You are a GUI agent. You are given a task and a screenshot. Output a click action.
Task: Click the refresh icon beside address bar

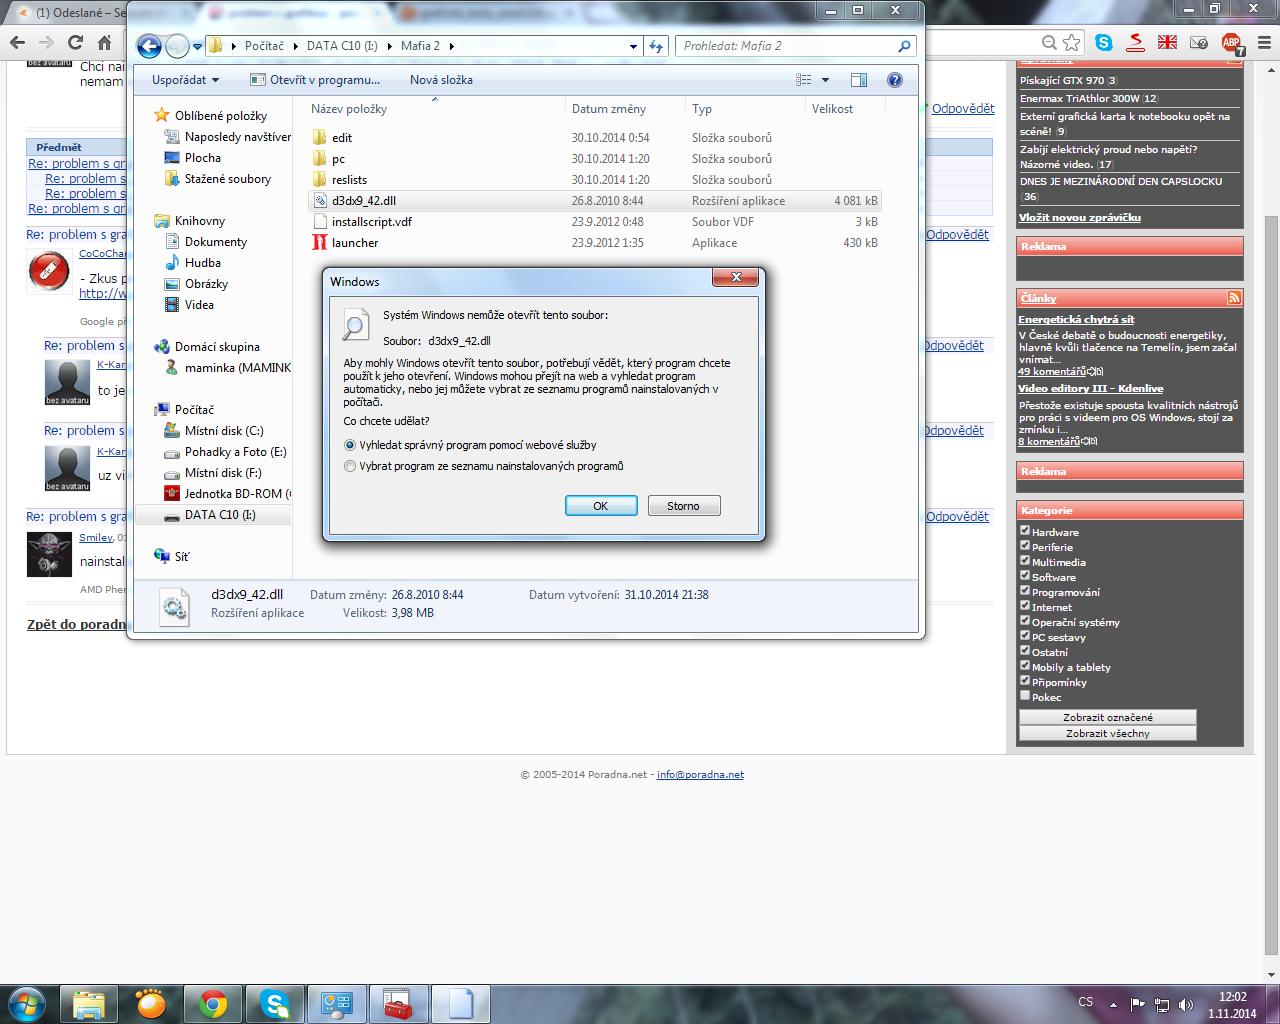pos(656,46)
